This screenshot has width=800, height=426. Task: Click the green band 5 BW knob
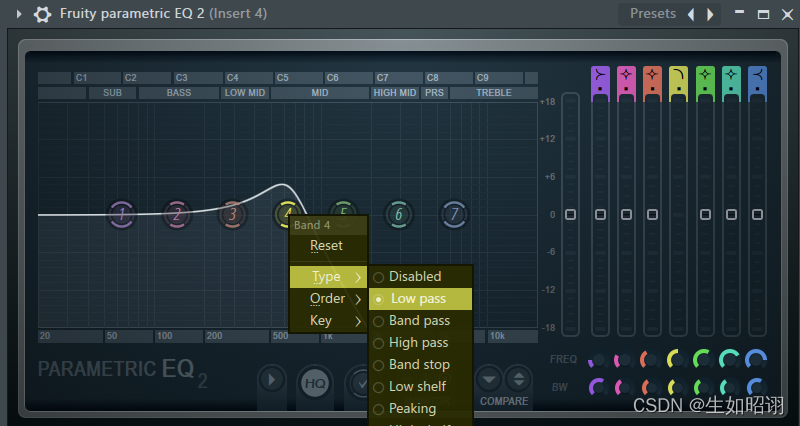[704, 388]
